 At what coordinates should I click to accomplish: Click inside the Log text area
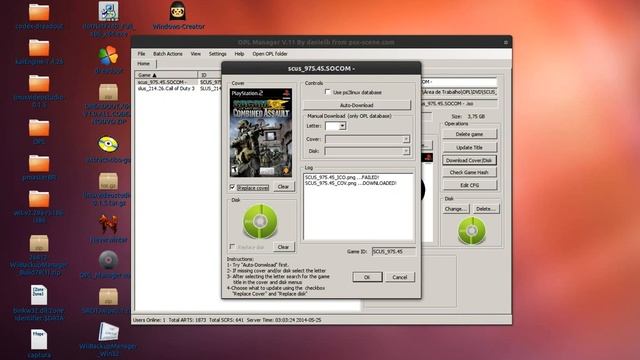358,207
